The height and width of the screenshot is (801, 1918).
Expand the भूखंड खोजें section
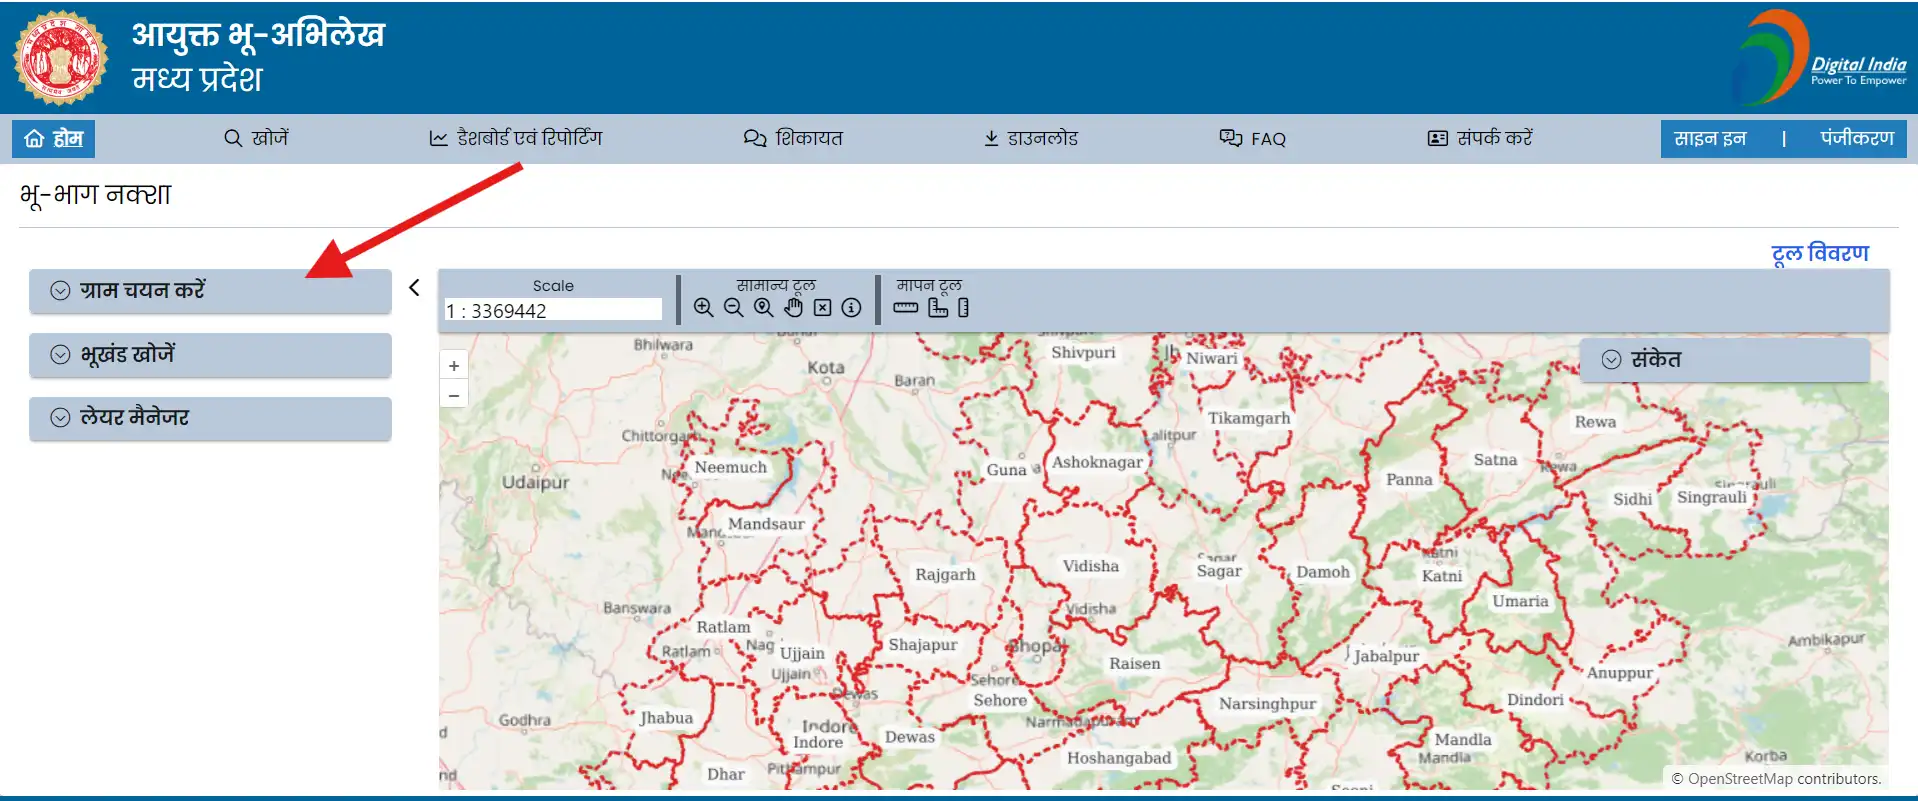point(210,355)
